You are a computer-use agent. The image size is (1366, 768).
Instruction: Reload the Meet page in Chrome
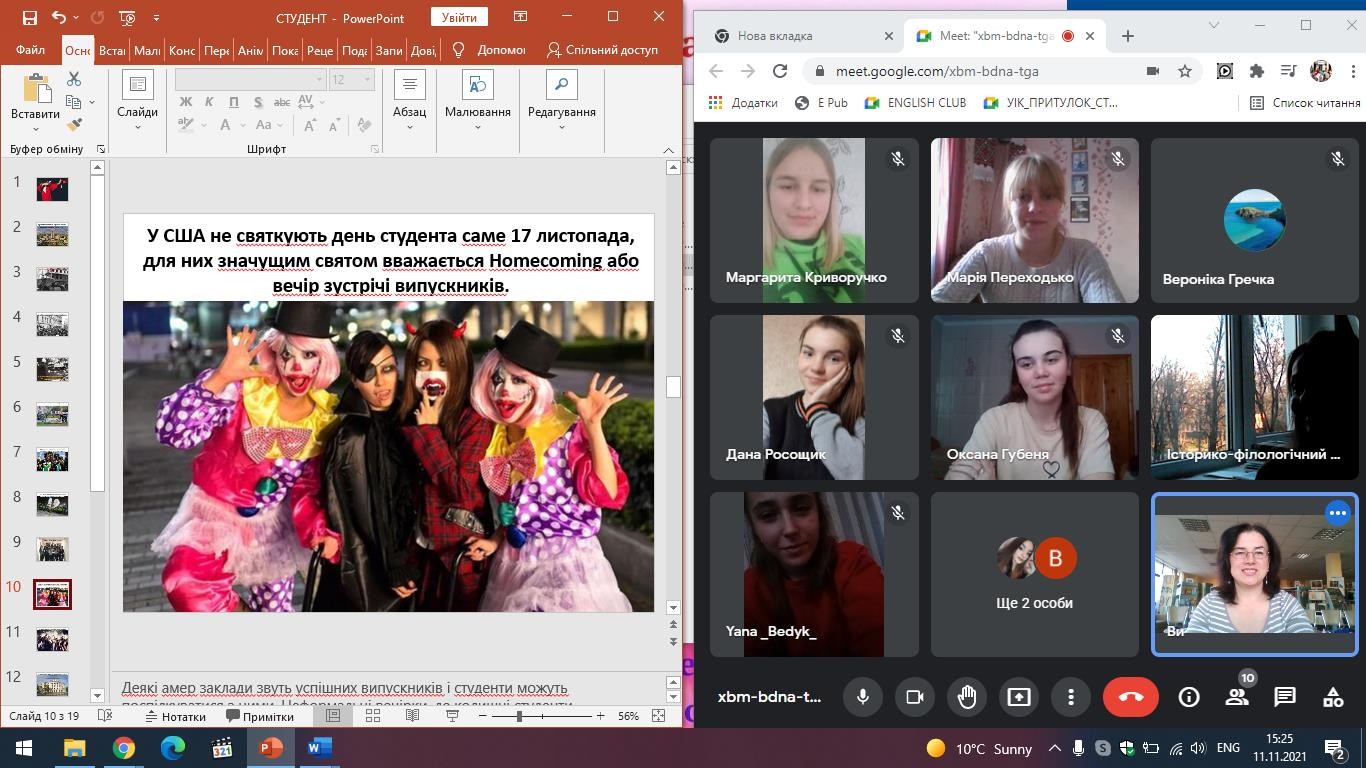pos(780,71)
